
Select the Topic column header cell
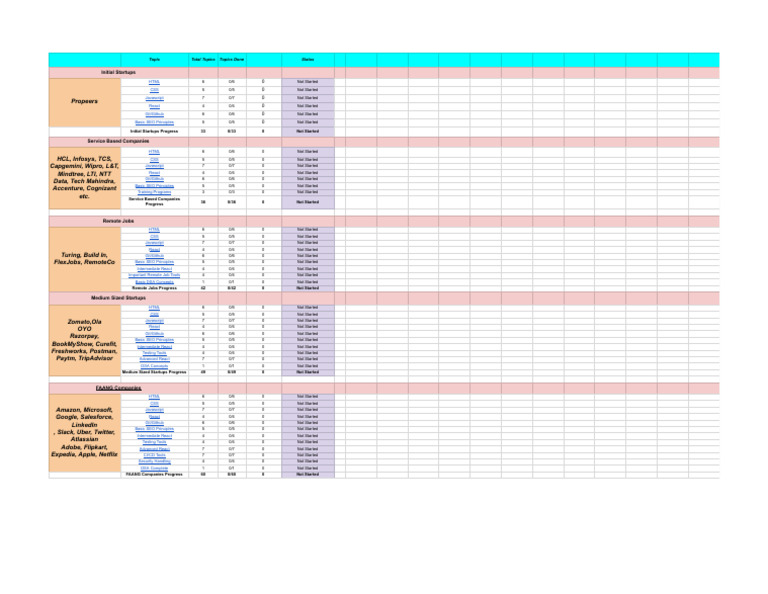(154, 60)
